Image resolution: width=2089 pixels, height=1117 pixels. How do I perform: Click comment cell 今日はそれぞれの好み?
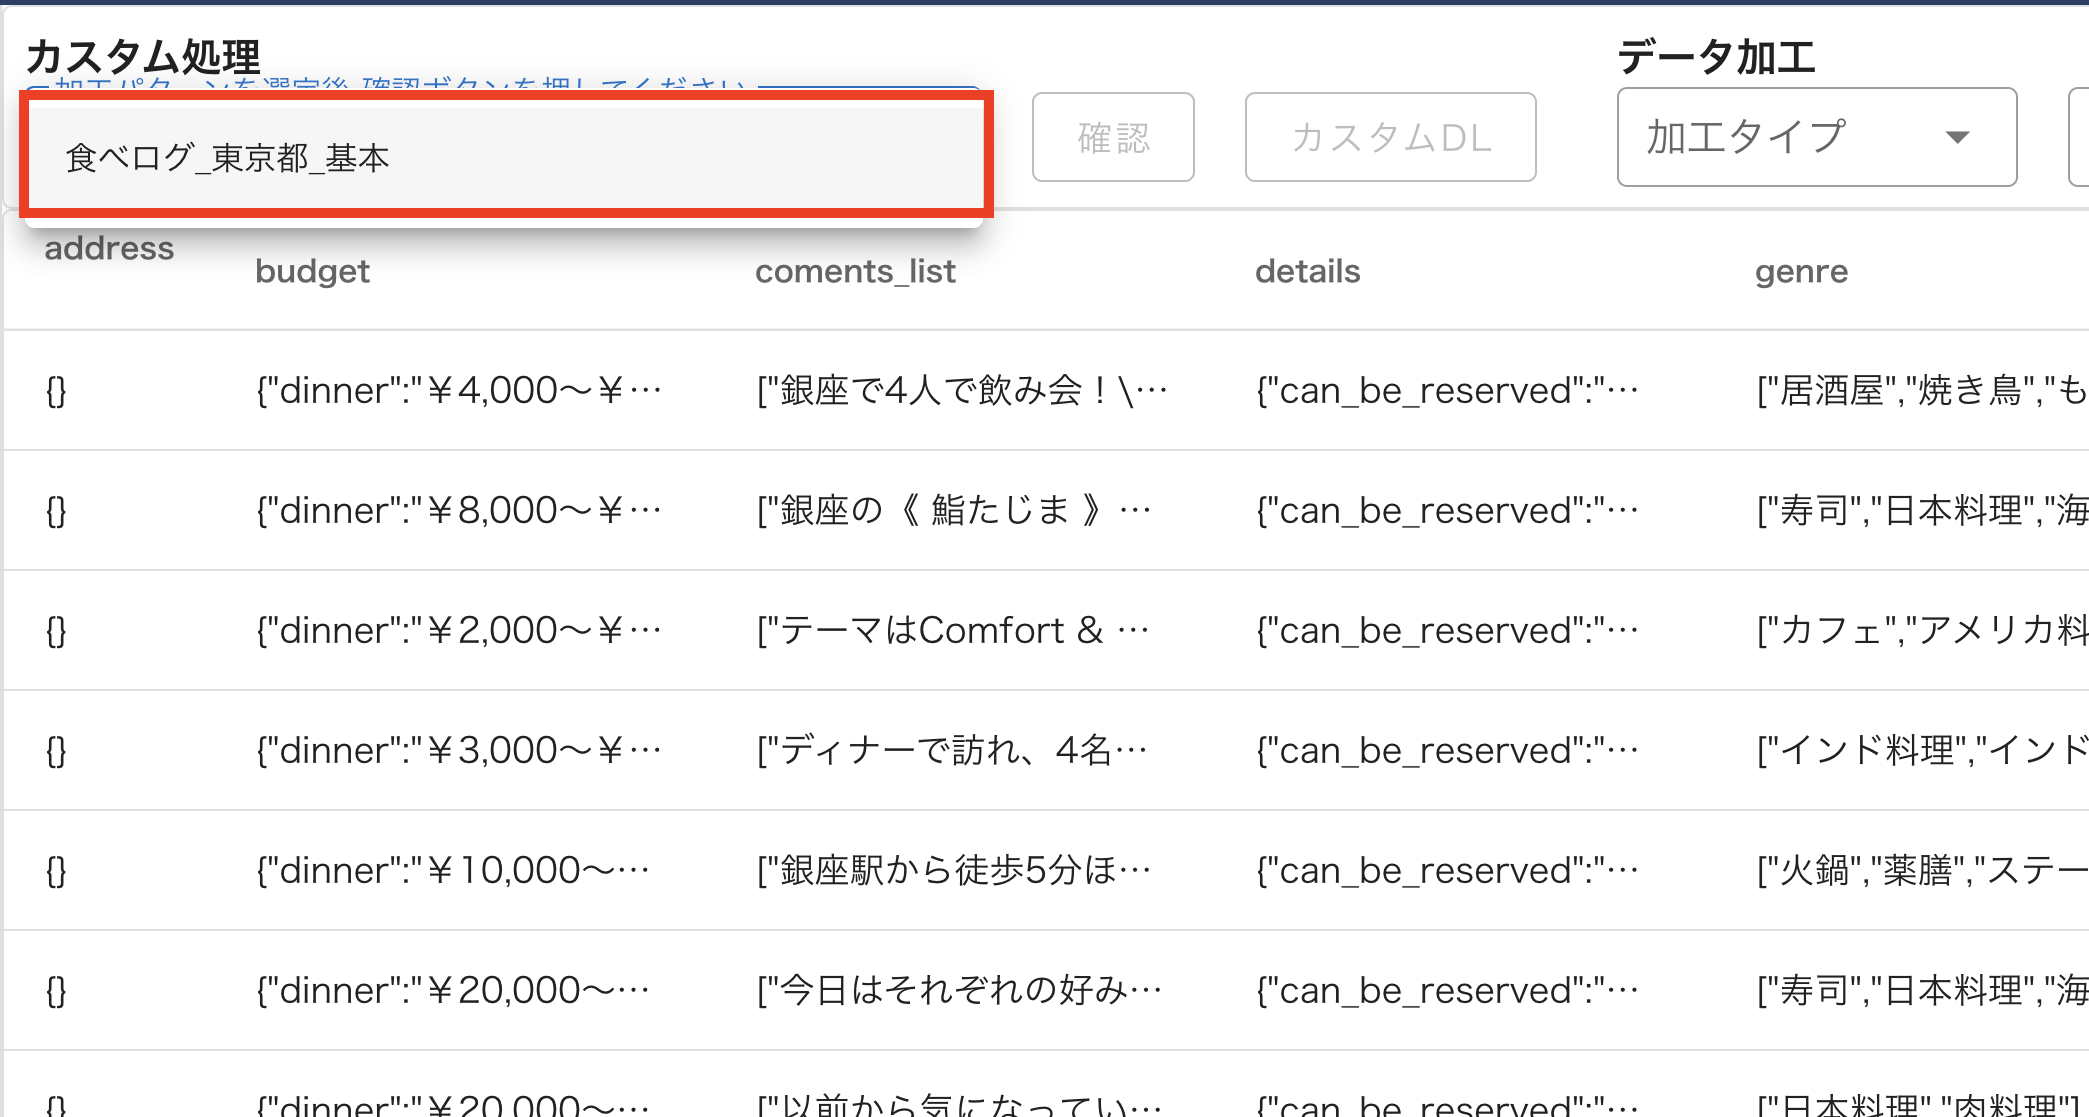click(x=958, y=990)
